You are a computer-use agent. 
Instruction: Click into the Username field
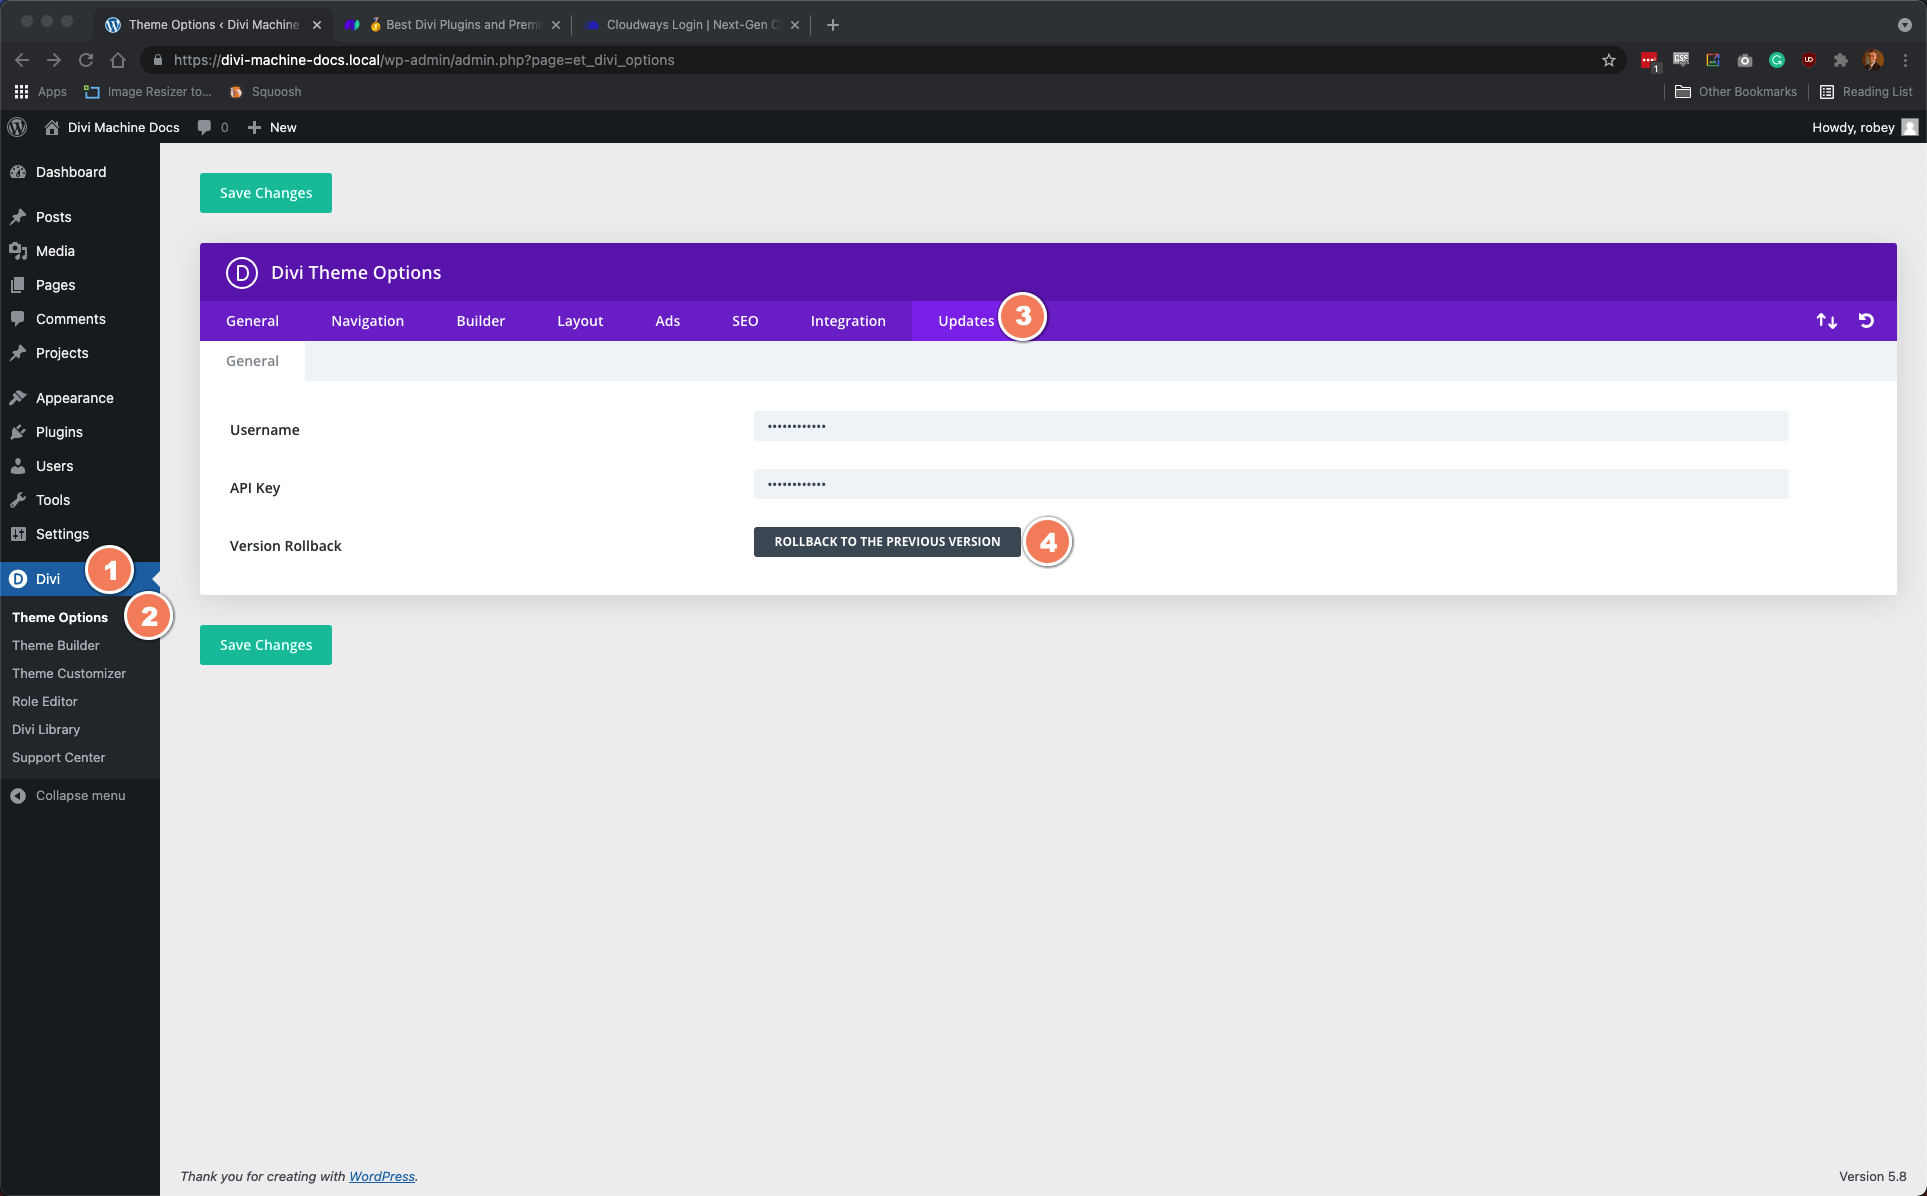click(1271, 426)
